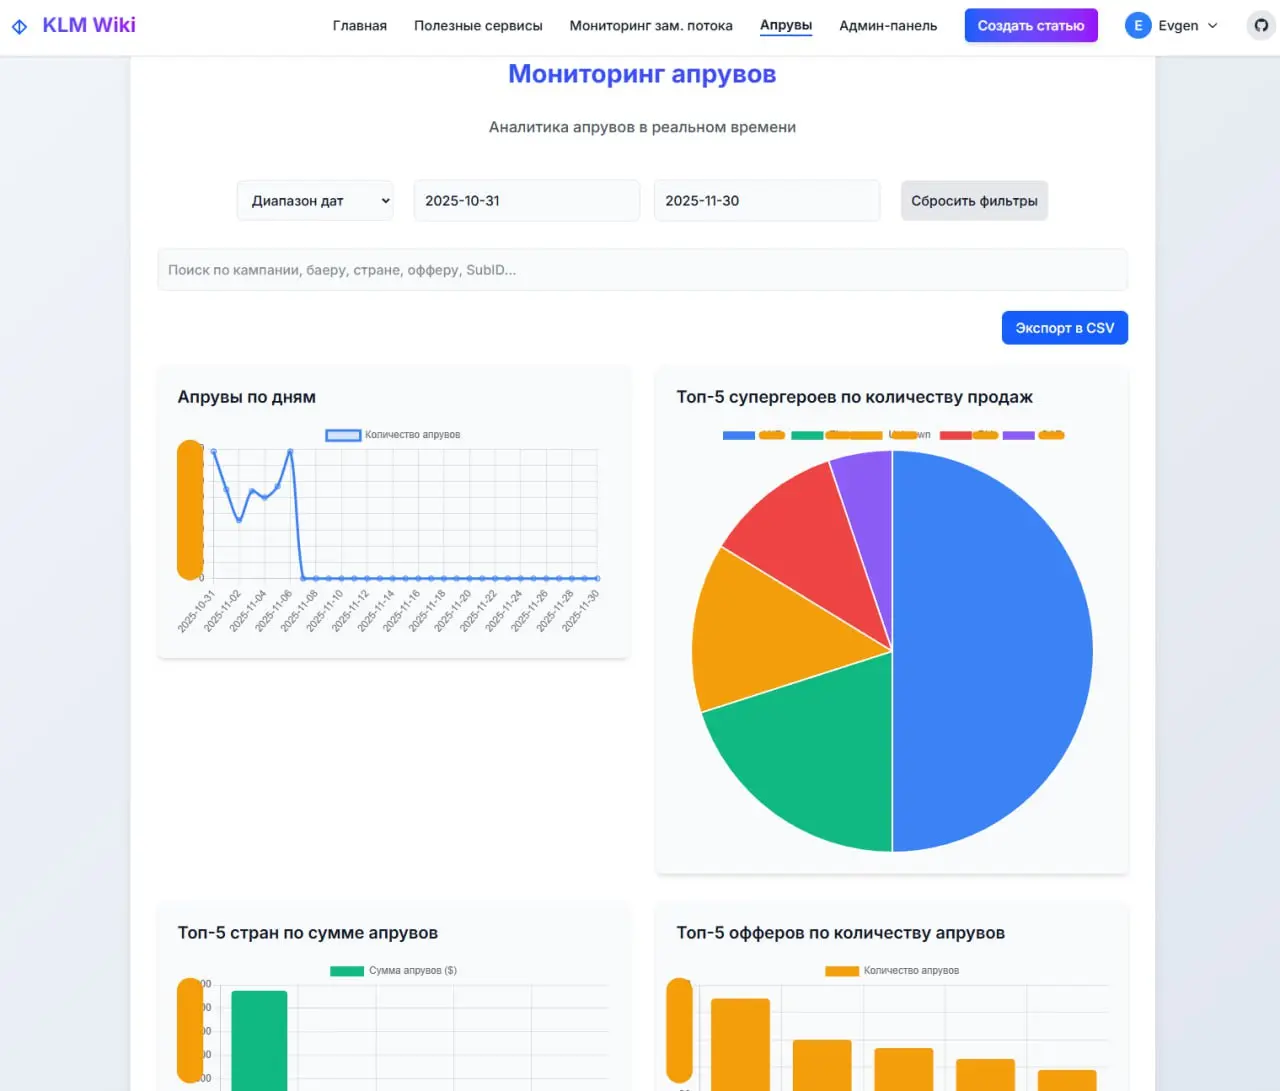Click the Топ-5 супергероев по количеству продаж title
Image resolution: width=1280 pixels, height=1091 pixels.
pyautogui.click(x=855, y=397)
